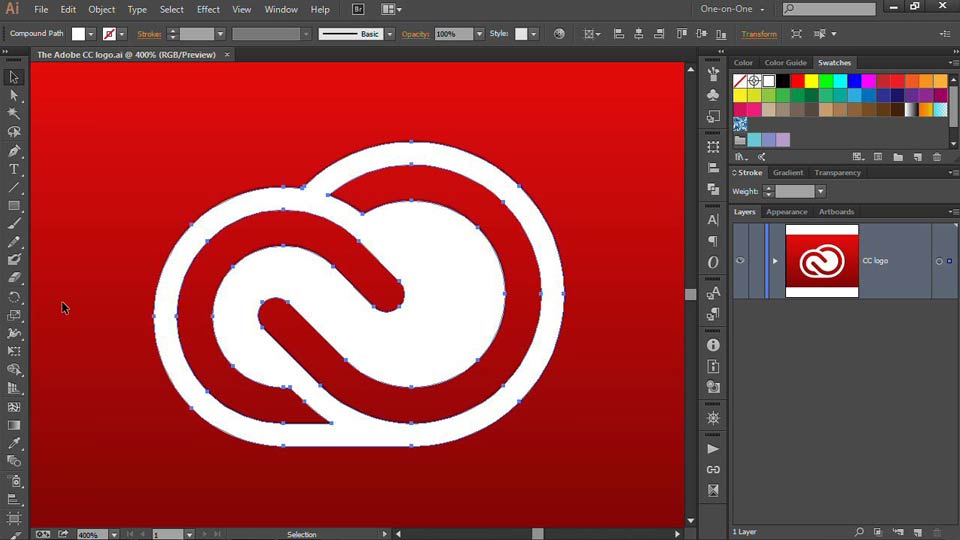This screenshot has width=960, height=540.
Task: Select the Blob Brush tool
Action: click(13, 260)
